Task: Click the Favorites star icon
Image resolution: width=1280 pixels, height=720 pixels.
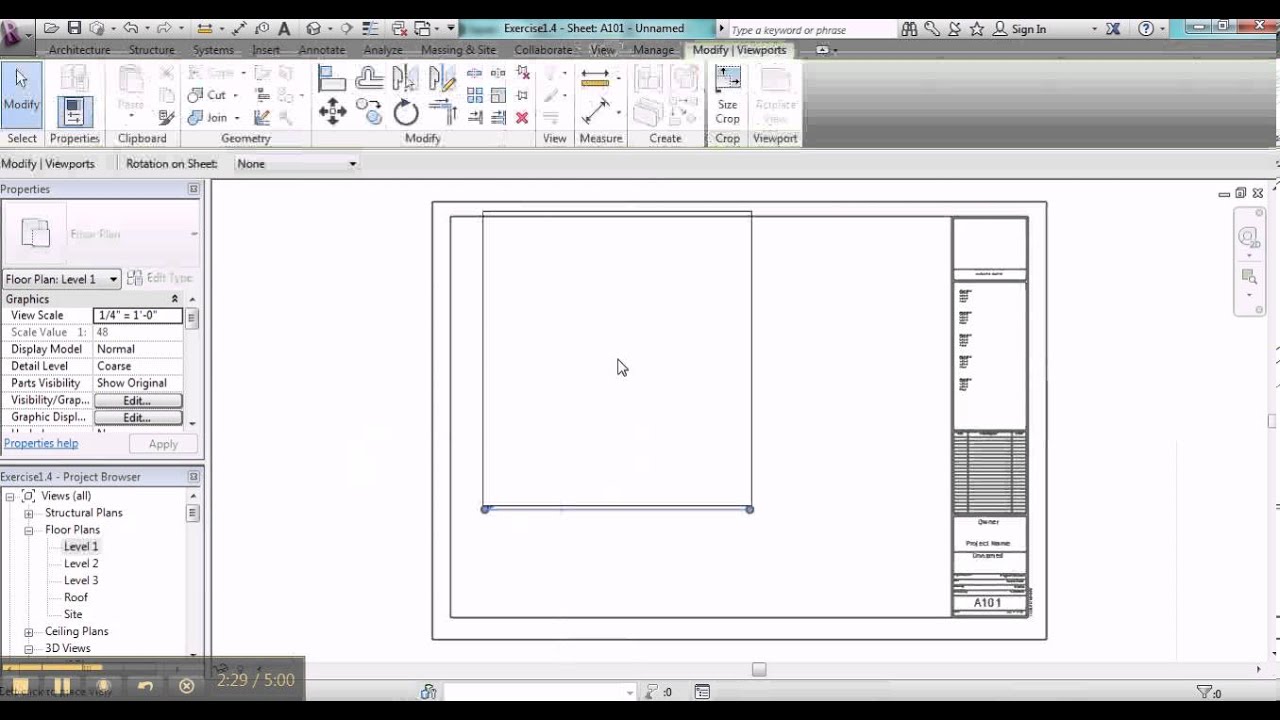Action: [976, 29]
